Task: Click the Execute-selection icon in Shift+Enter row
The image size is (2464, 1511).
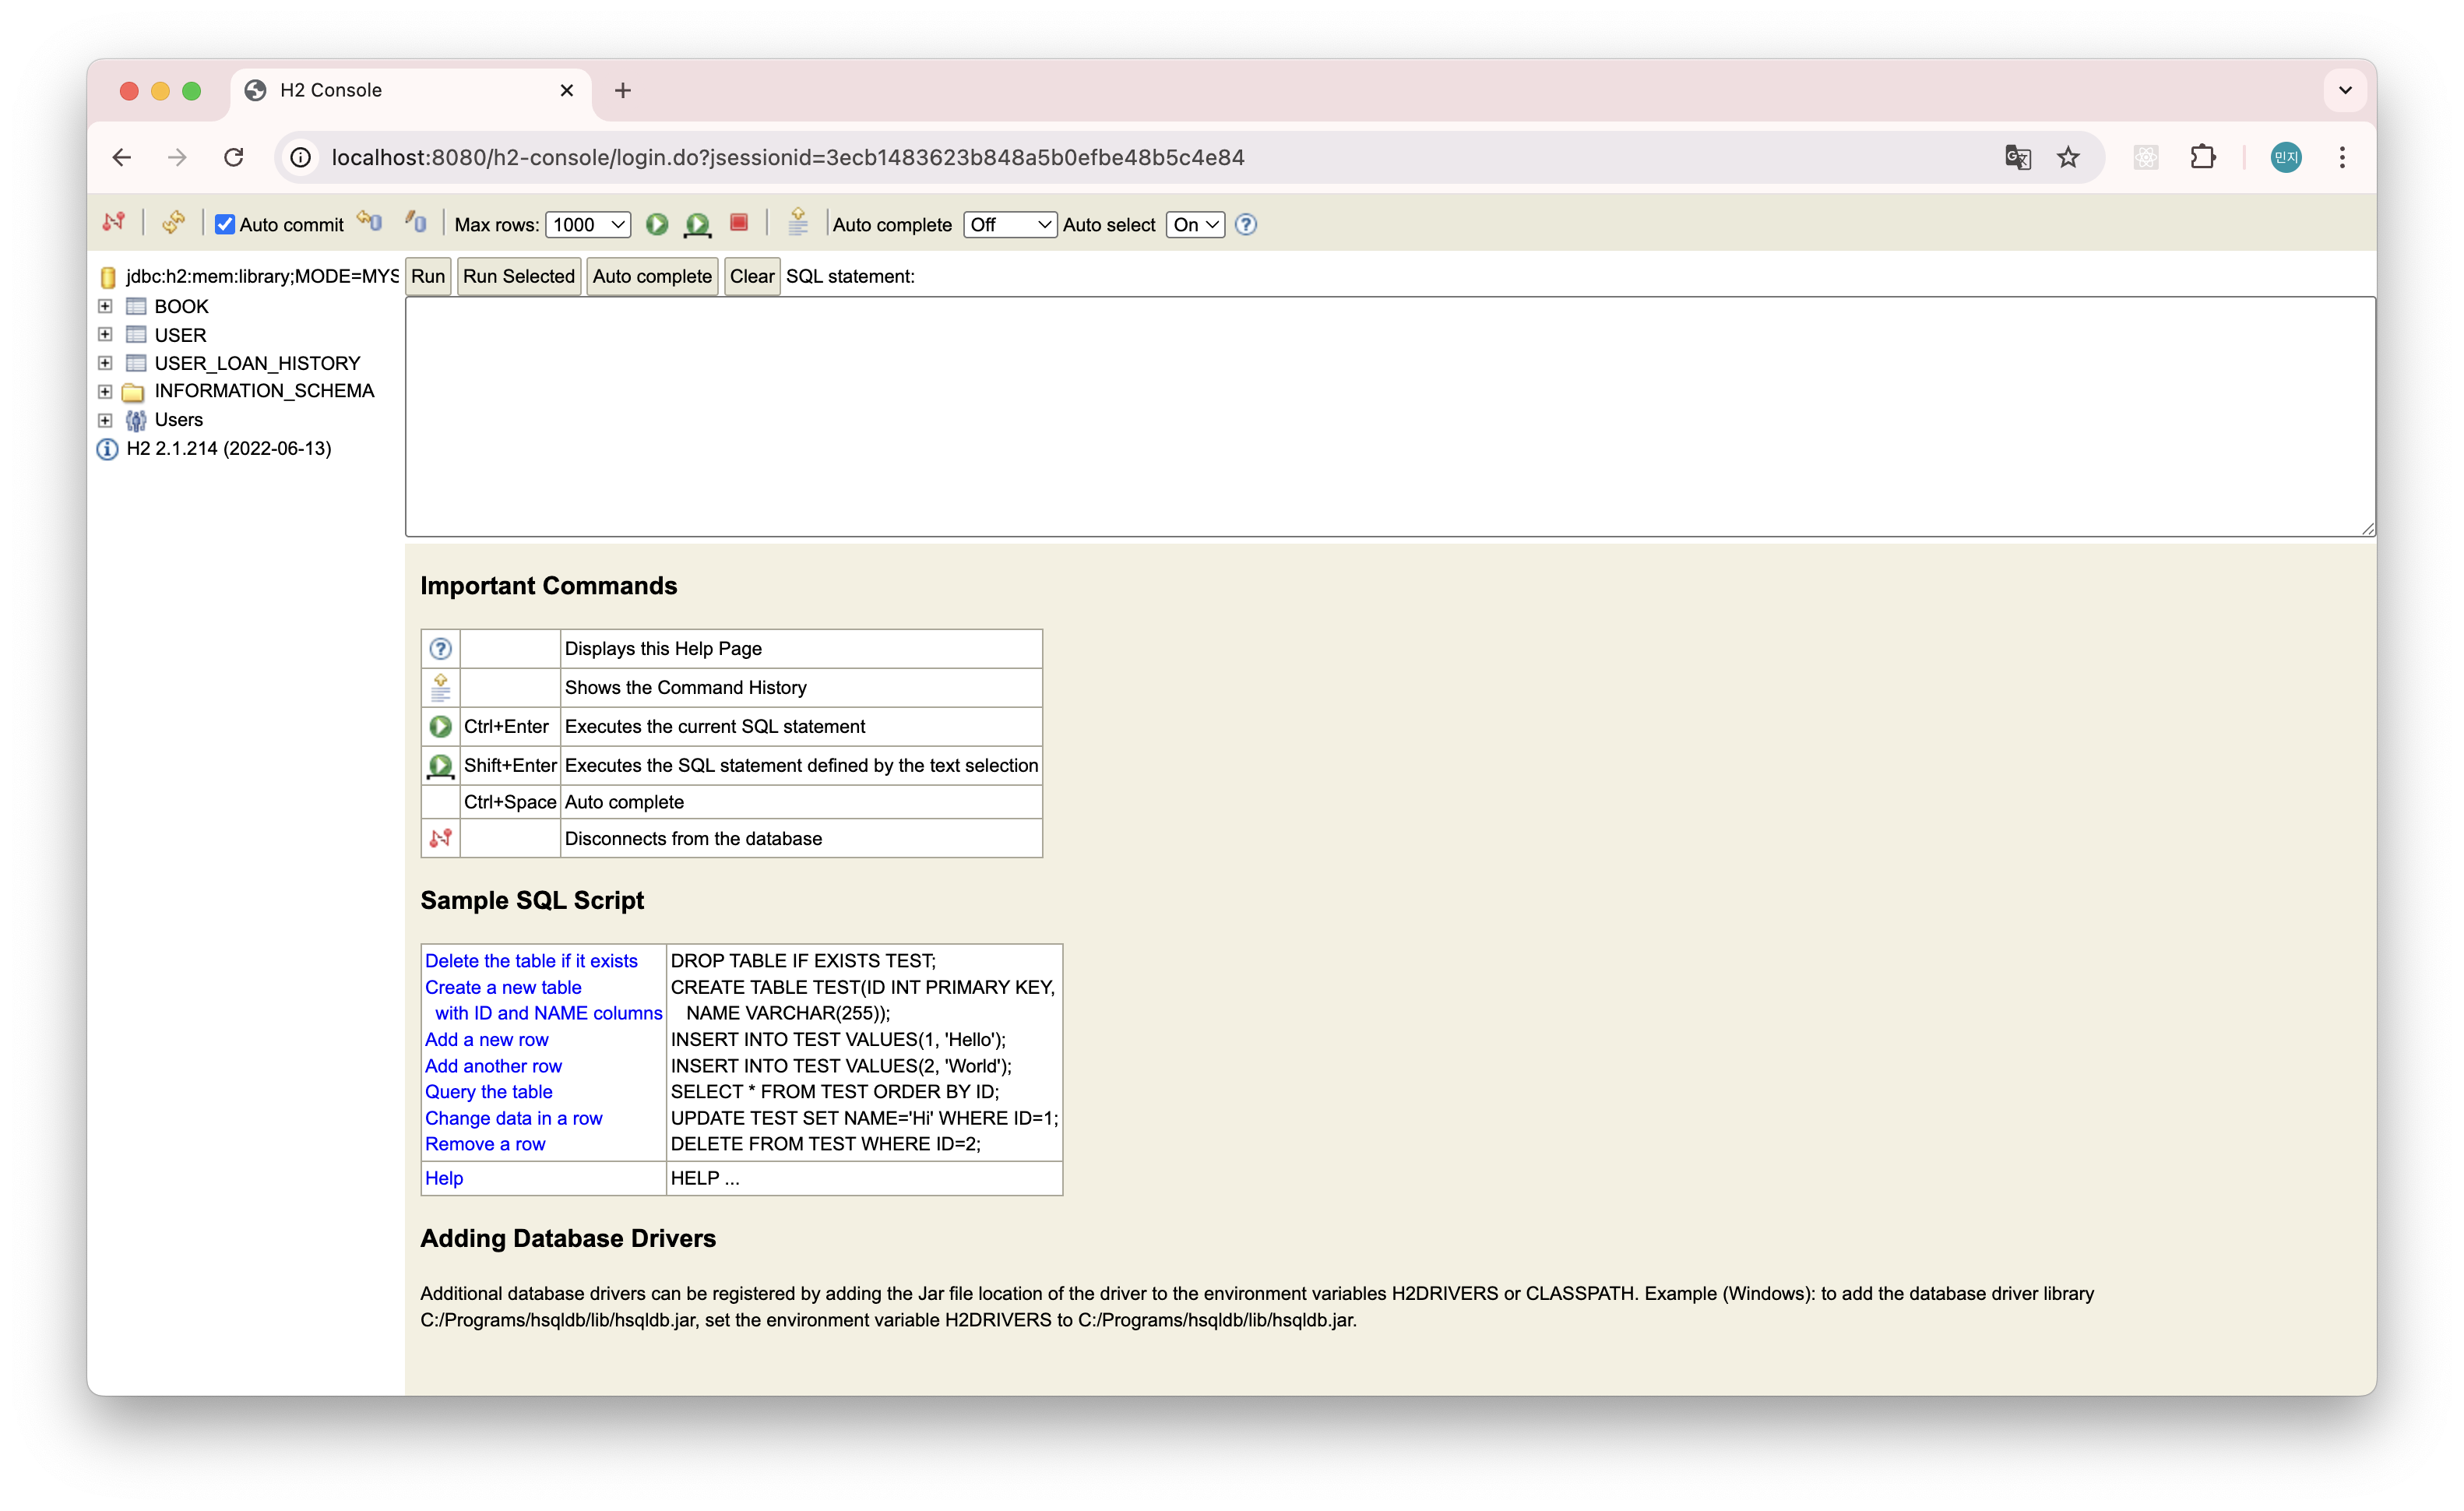Action: point(440,766)
